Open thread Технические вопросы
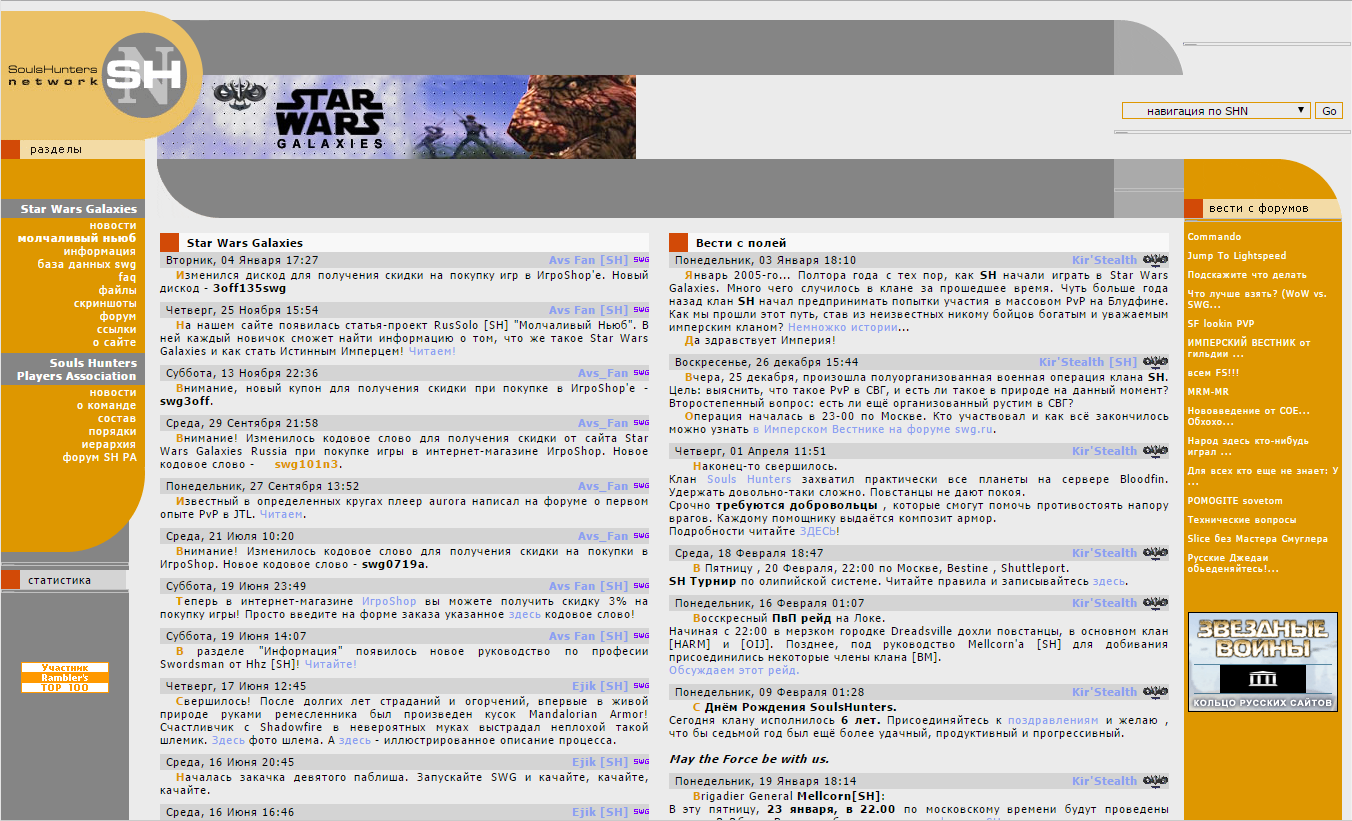This screenshot has height=821, width=1352. [1242, 520]
